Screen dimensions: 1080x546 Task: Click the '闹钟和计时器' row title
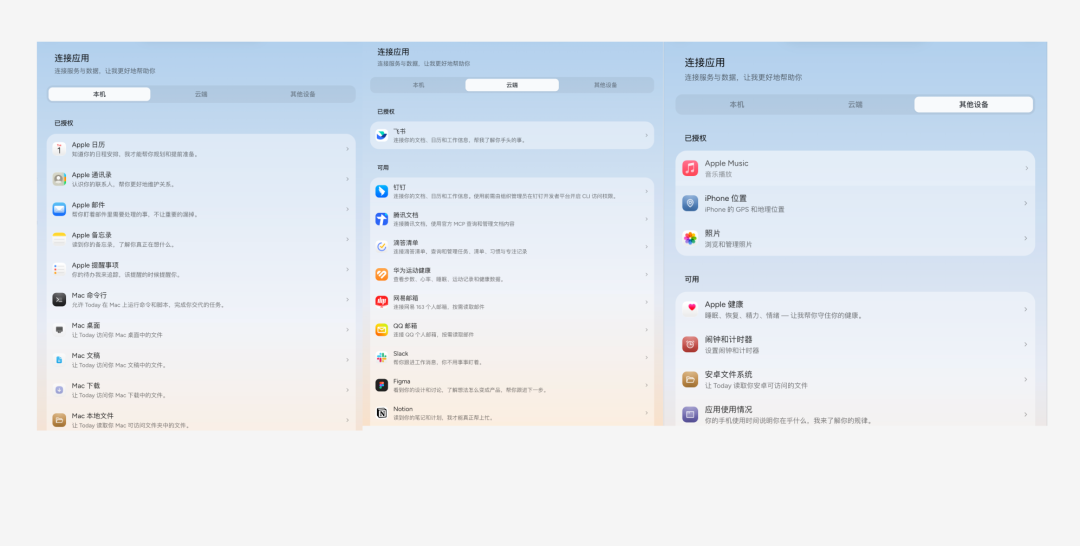(728, 339)
